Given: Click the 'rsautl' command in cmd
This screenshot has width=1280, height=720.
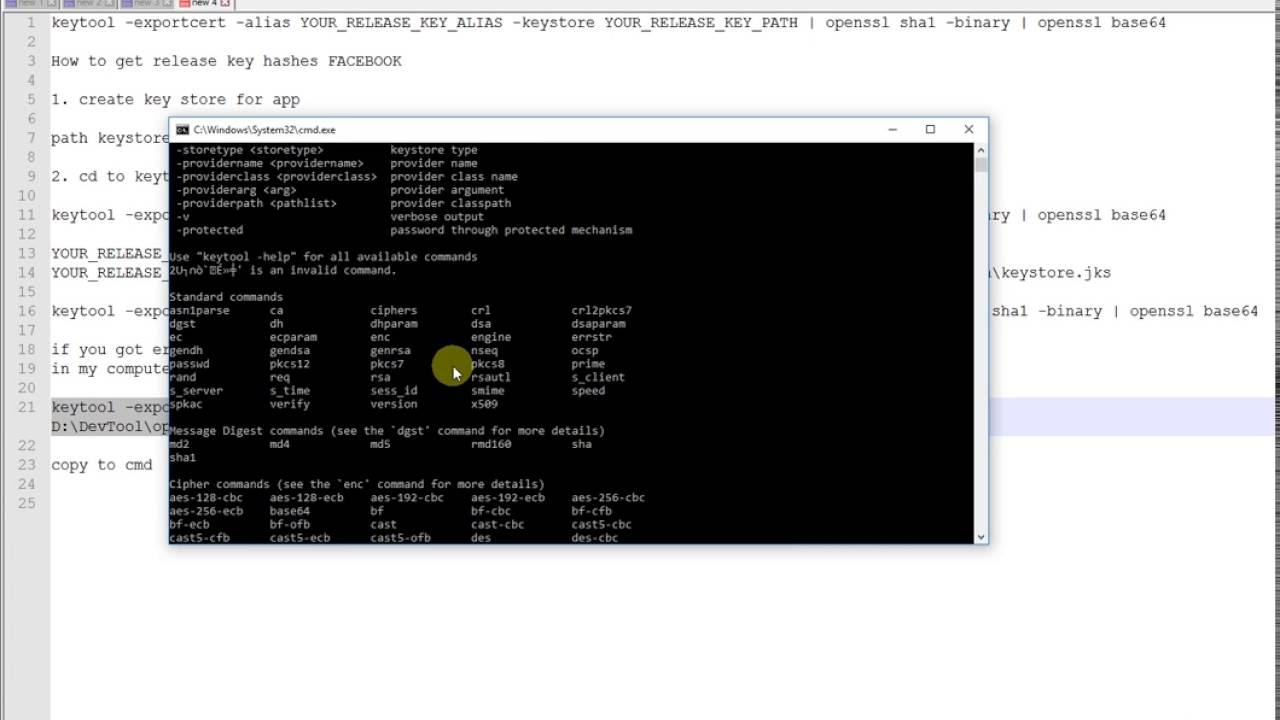Looking at the screenshot, I should click(491, 377).
